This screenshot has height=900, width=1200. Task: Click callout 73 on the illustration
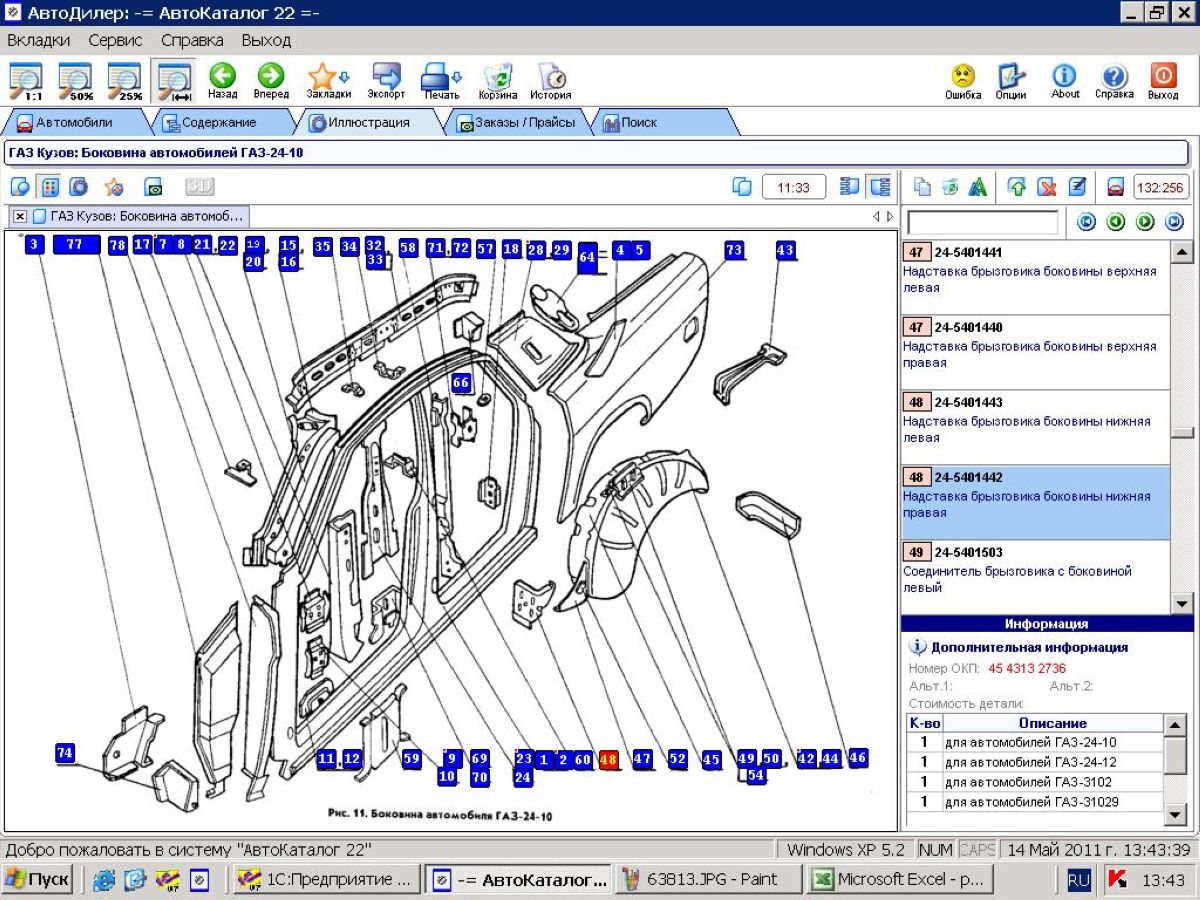click(x=734, y=250)
